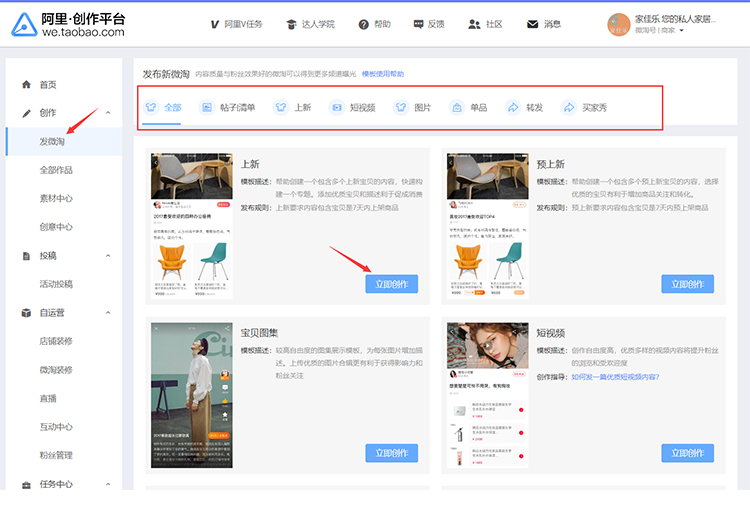Viewport: 750px width, 520px height.
Task: Click the bag icon on the 单品 tab
Action: pyautogui.click(x=457, y=107)
